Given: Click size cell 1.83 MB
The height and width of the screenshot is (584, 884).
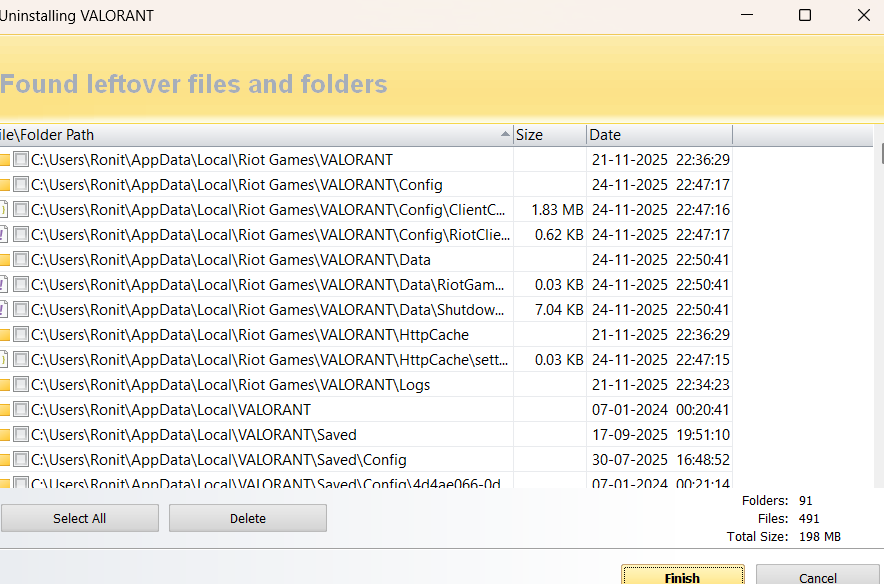Looking at the screenshot, I should 557,210.
